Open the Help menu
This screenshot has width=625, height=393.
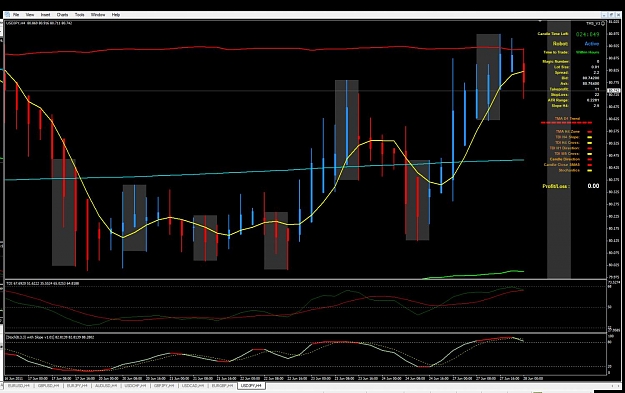(x=116, y=15)
